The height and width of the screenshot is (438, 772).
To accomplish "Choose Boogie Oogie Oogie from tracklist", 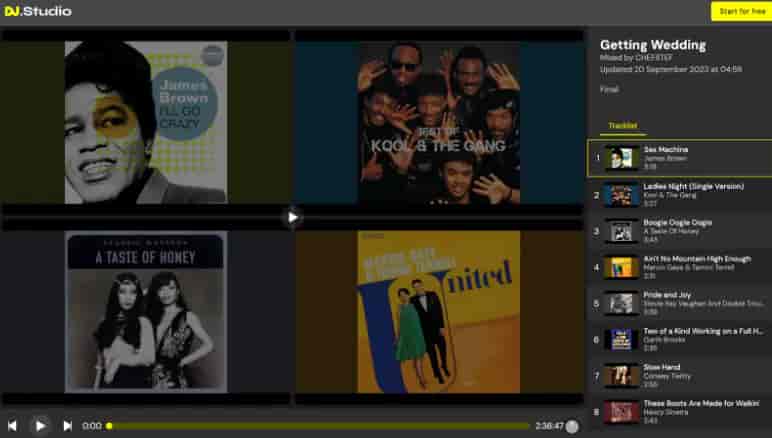I will point(680,230).
